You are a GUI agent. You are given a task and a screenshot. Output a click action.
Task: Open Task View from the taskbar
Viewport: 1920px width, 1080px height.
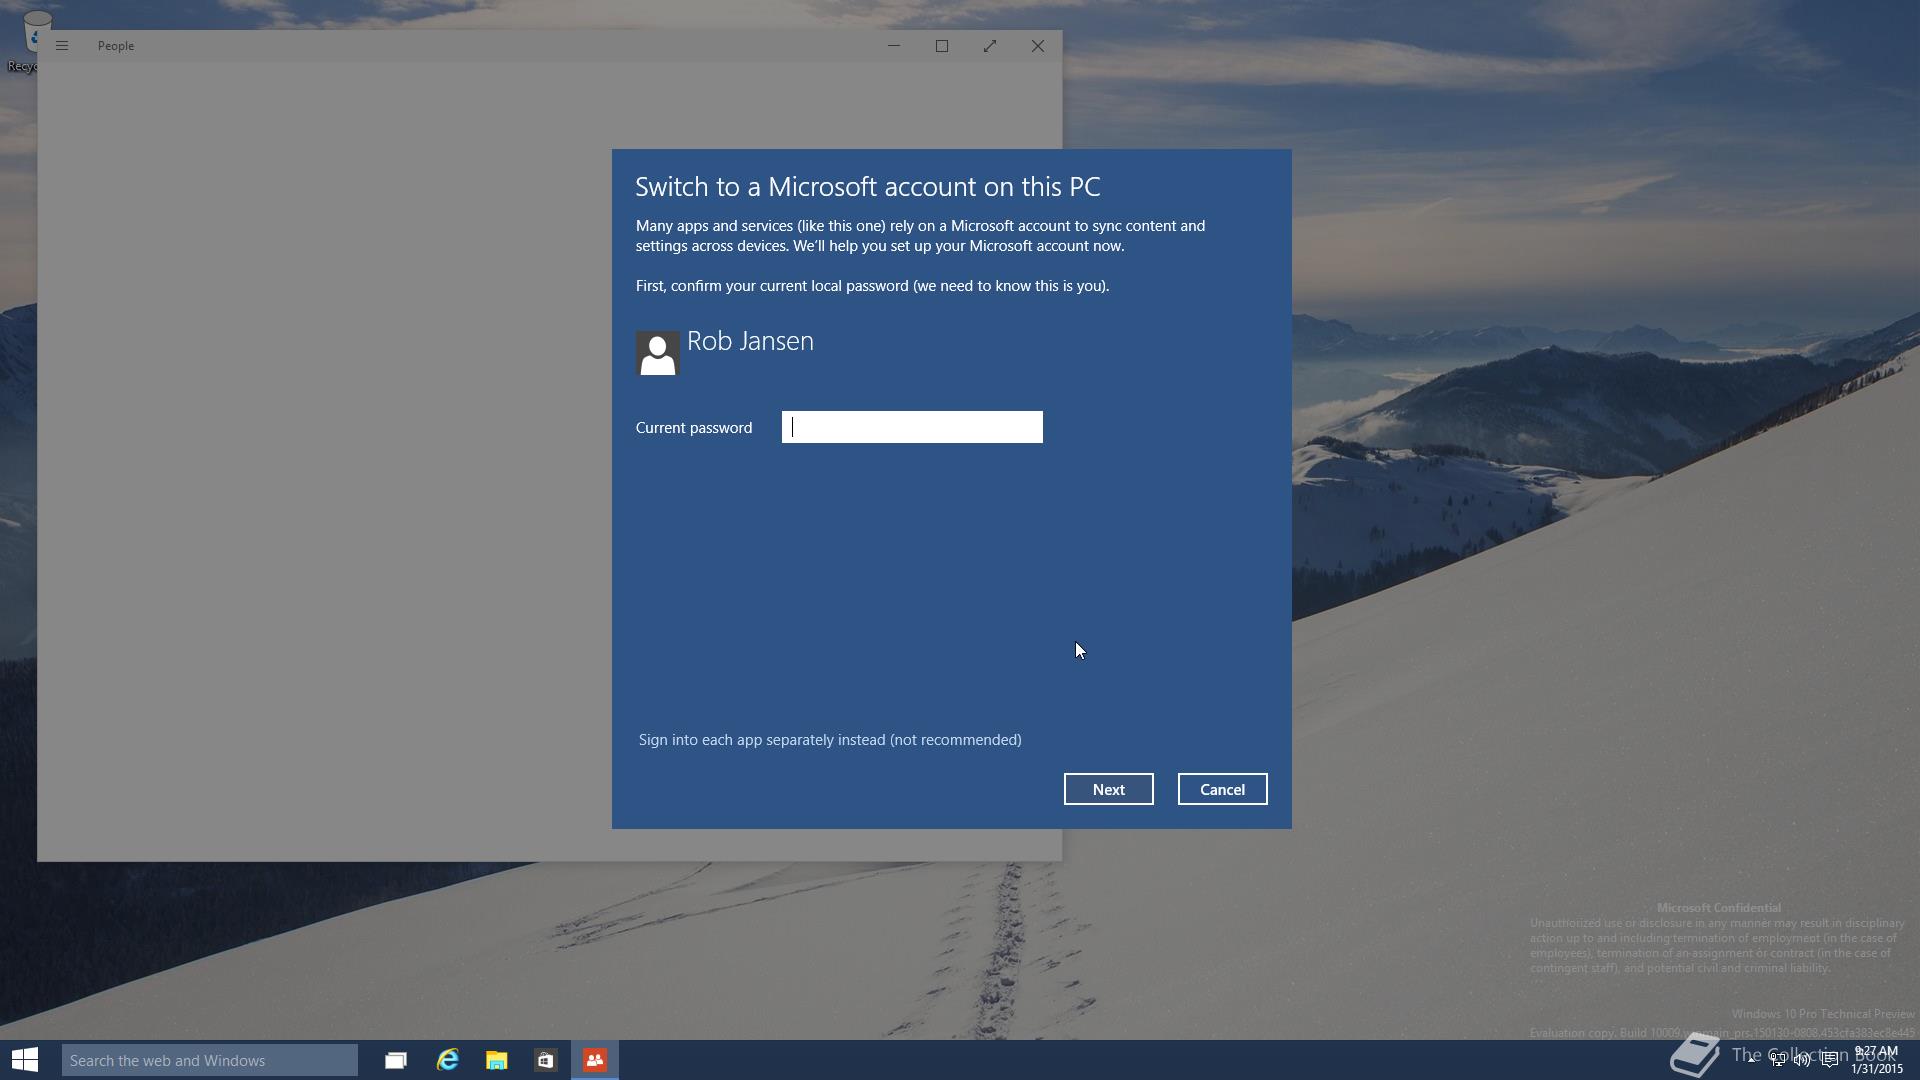point(396,1060)
